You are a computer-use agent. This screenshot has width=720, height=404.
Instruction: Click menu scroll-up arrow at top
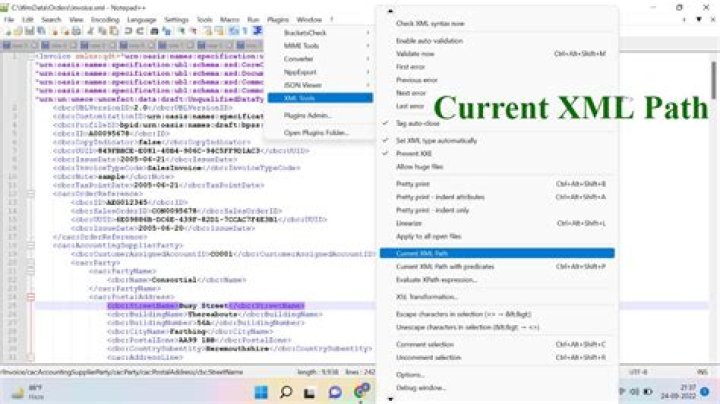pyautogui.click(x=390, y=11)
